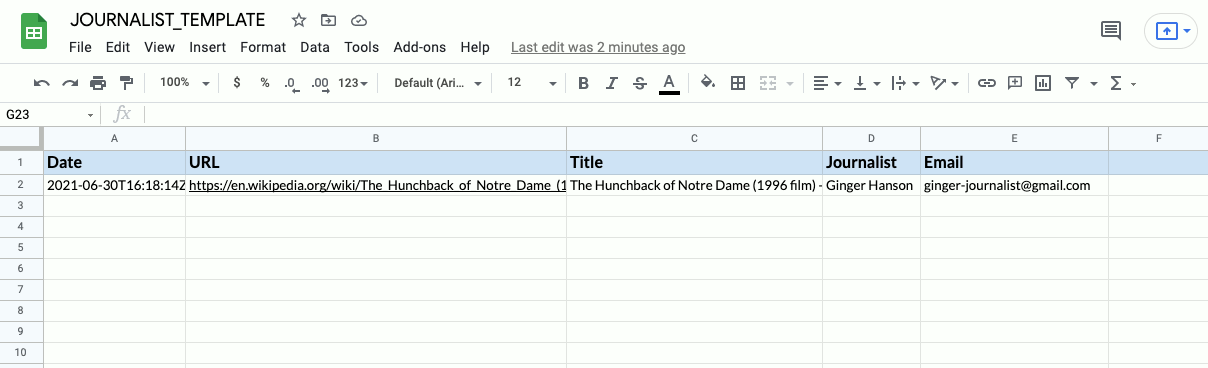Open the Name box dropdown arrow

pos(90,115)
